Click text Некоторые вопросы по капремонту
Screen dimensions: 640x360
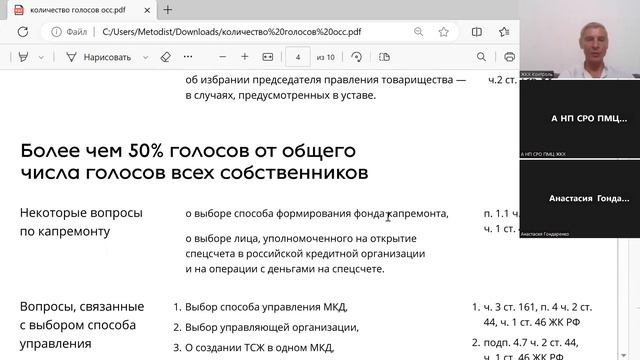click(x=81, y=222)
